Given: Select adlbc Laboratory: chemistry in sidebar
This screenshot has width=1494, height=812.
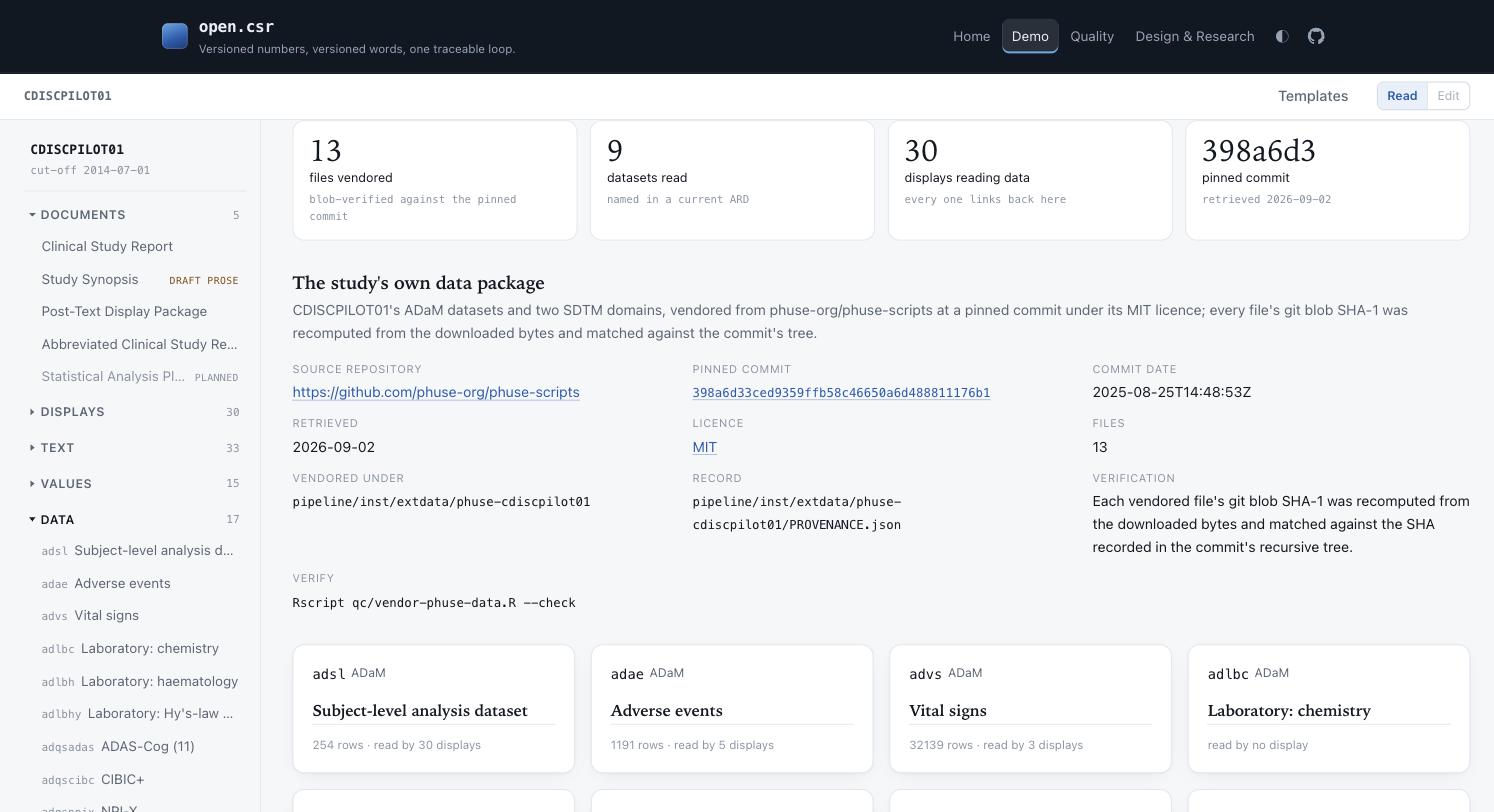Looking at the screenshot, I should [x=140, y=649].
